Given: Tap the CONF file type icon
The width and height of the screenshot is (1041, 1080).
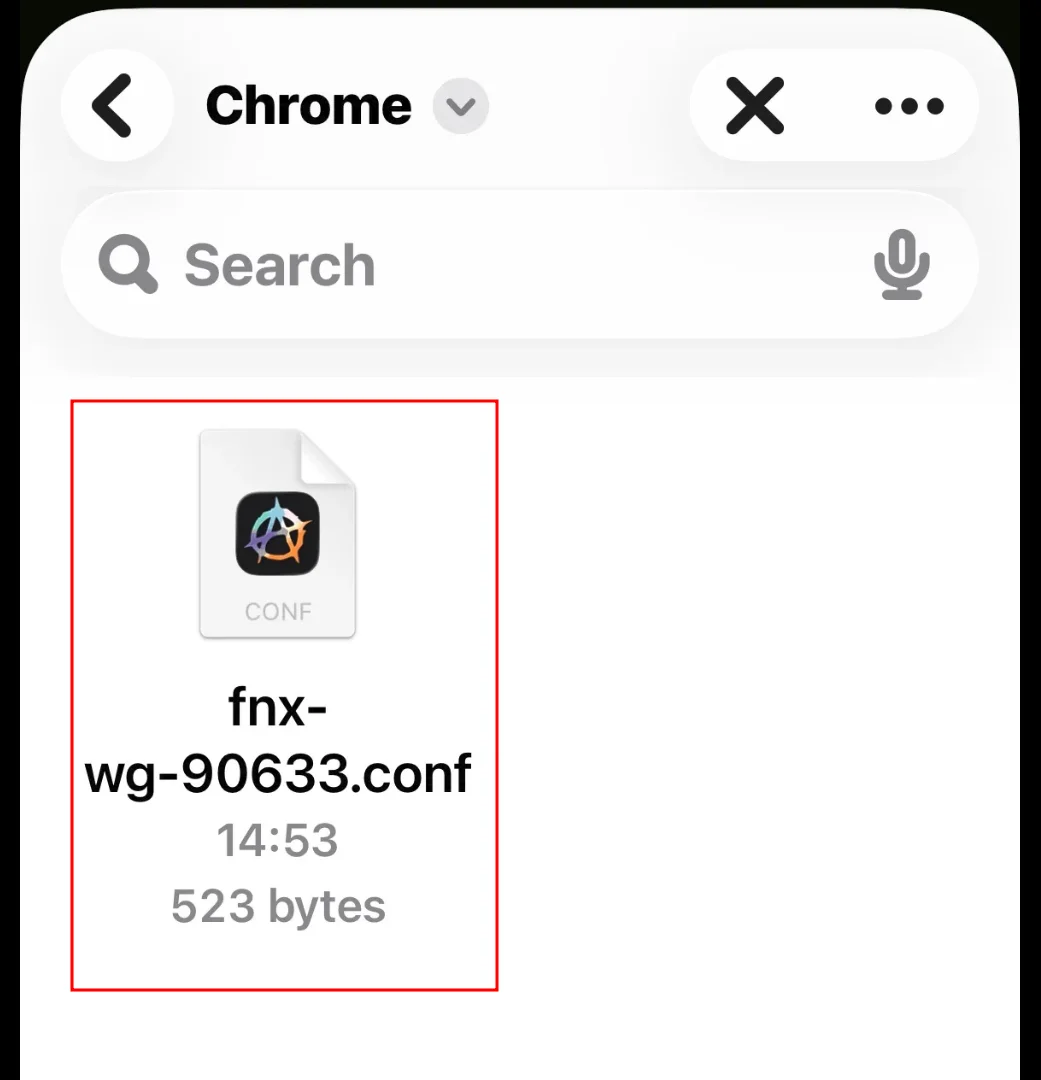Looking at the screenshot, I should coord(277,611).
